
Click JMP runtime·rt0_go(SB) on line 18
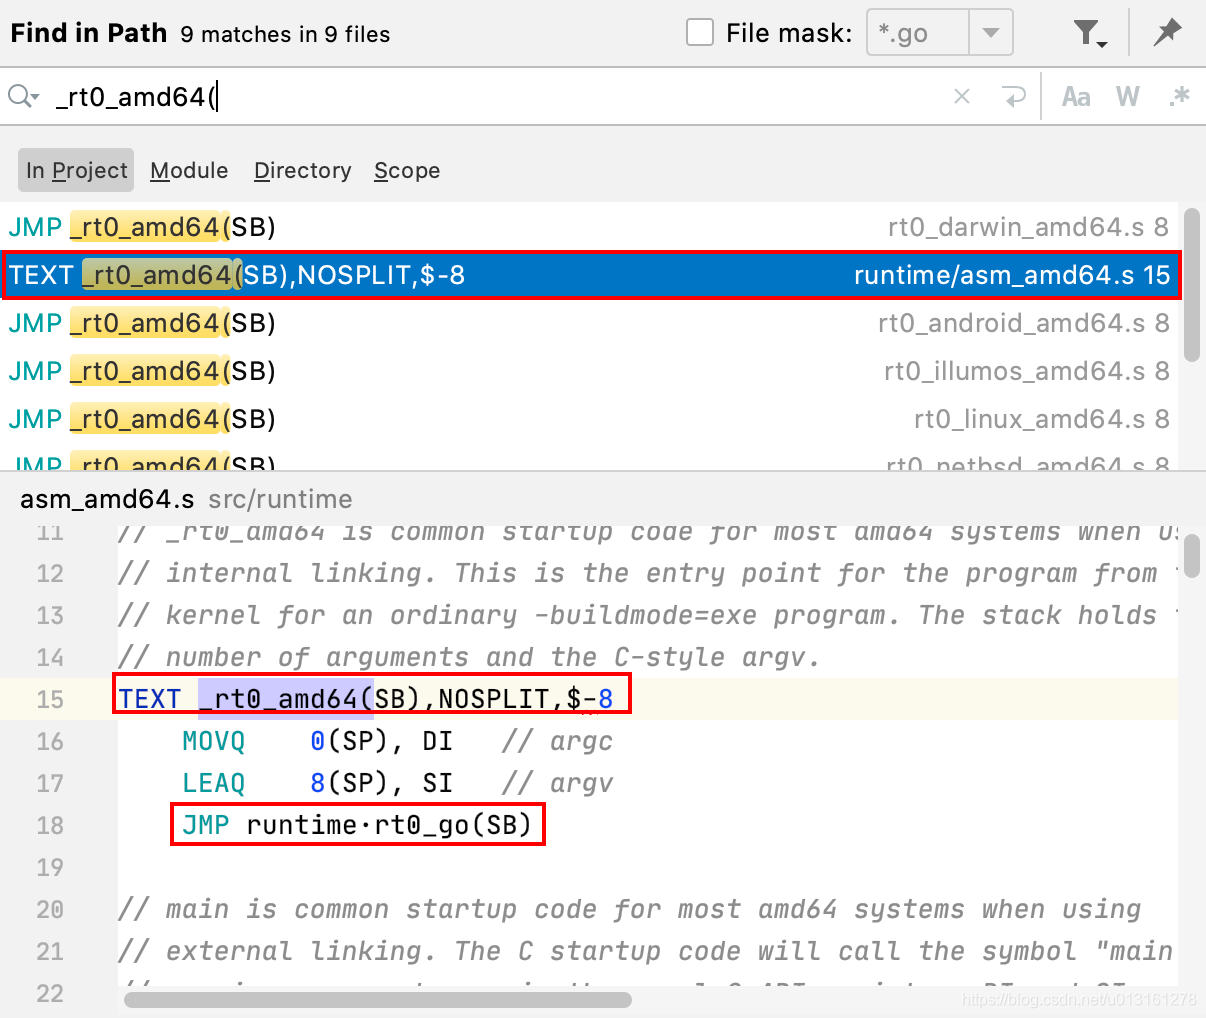(357, 825)
